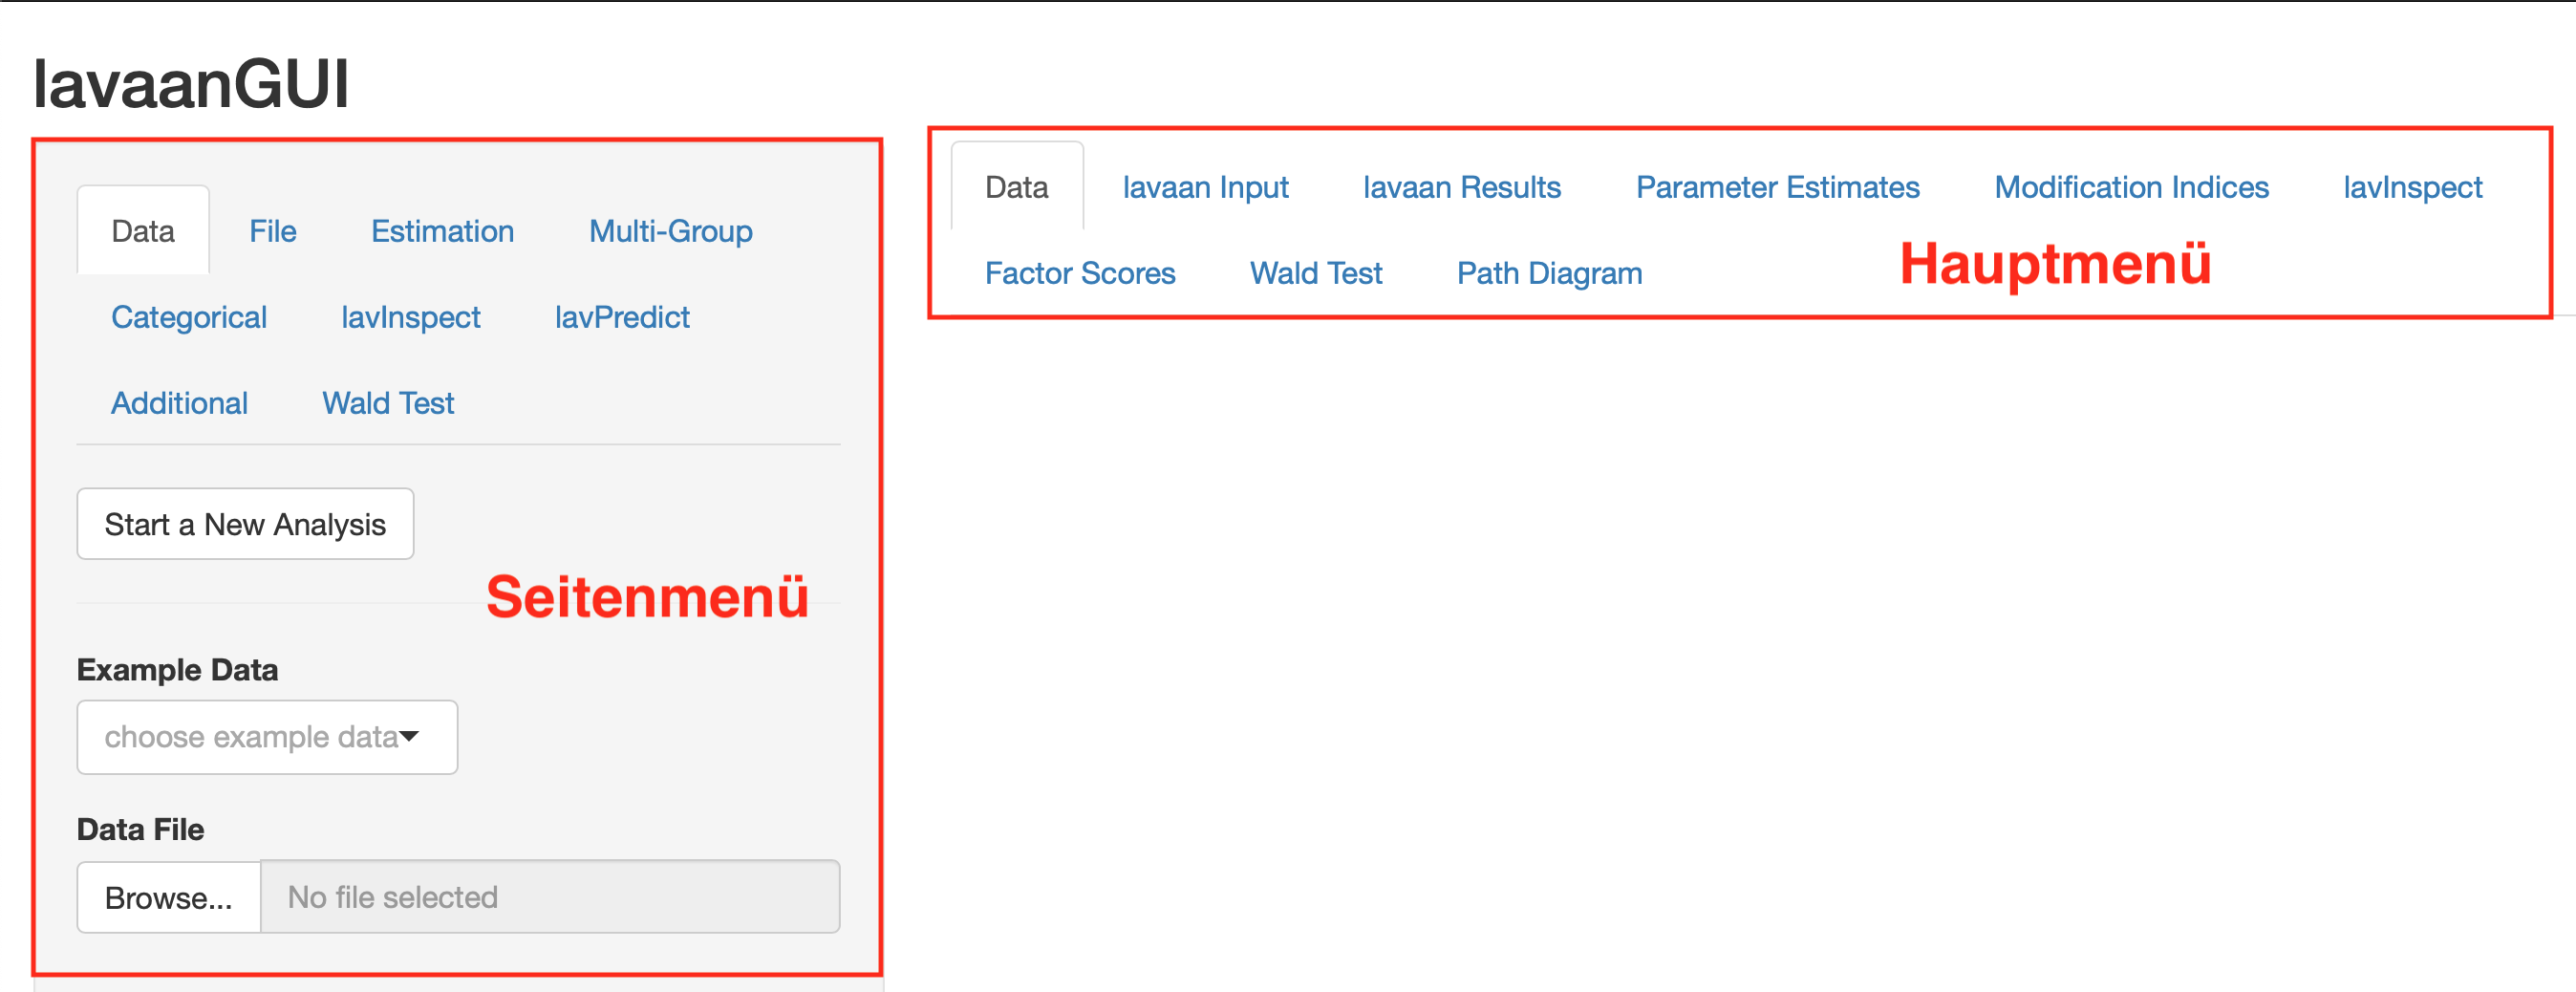
Task: Open the File tab in sidebar
Action: click(272, 231)
